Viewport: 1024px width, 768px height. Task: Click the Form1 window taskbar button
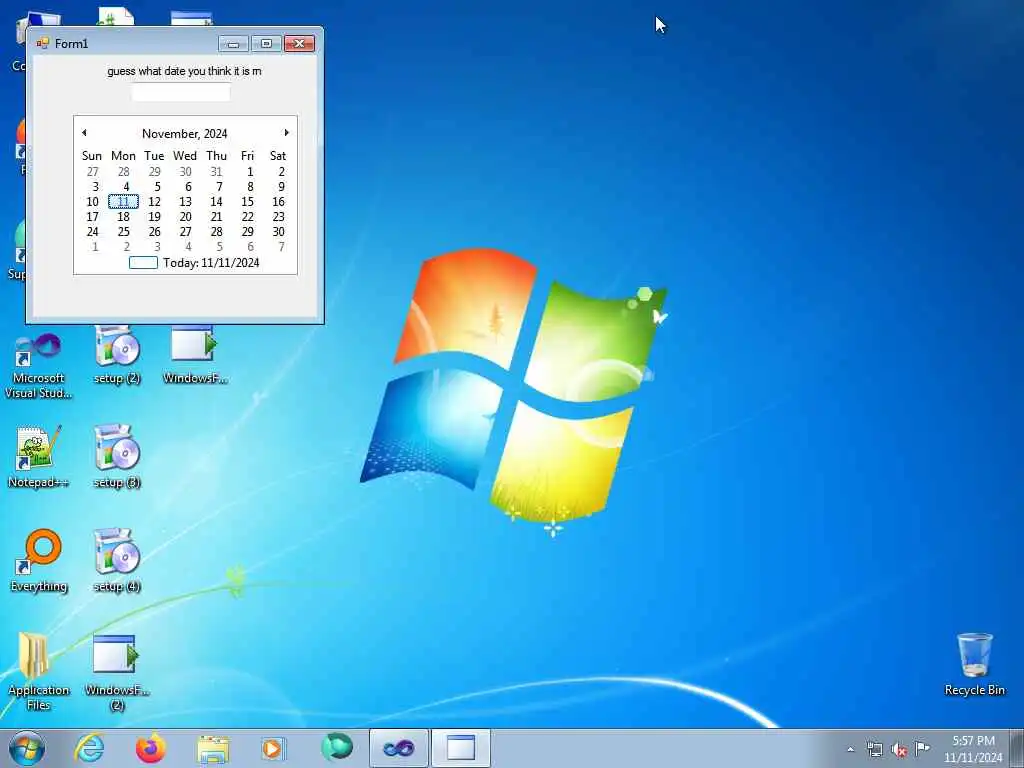pyautogui.click(x=460, y=748)
